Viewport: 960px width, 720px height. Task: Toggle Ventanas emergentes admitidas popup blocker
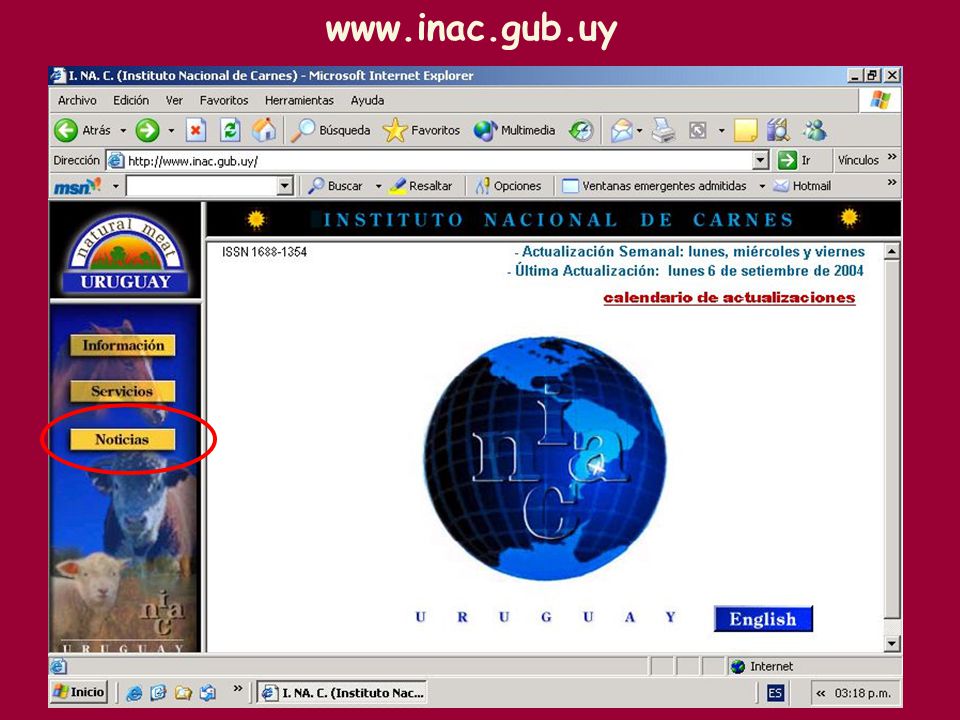(x=654, y=186)
